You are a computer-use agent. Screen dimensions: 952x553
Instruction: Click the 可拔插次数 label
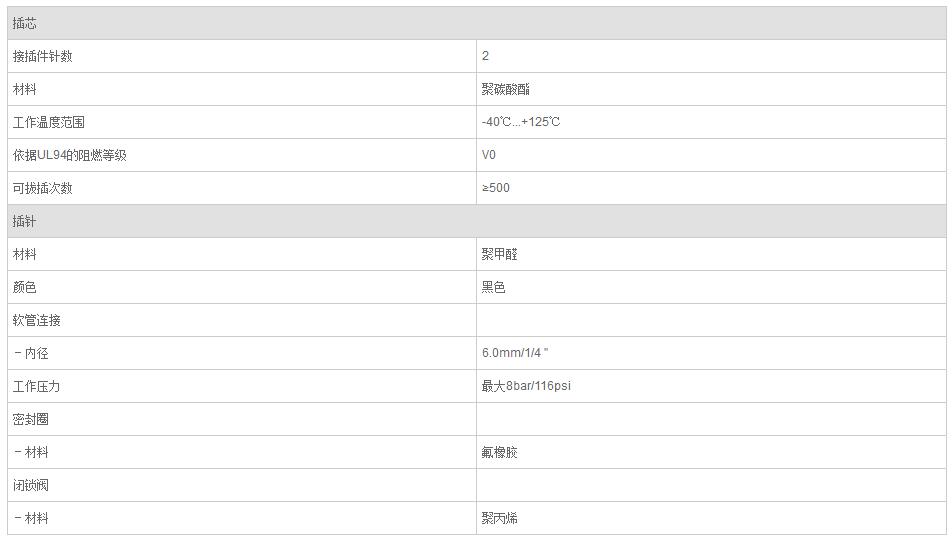[x=42, y=188]
